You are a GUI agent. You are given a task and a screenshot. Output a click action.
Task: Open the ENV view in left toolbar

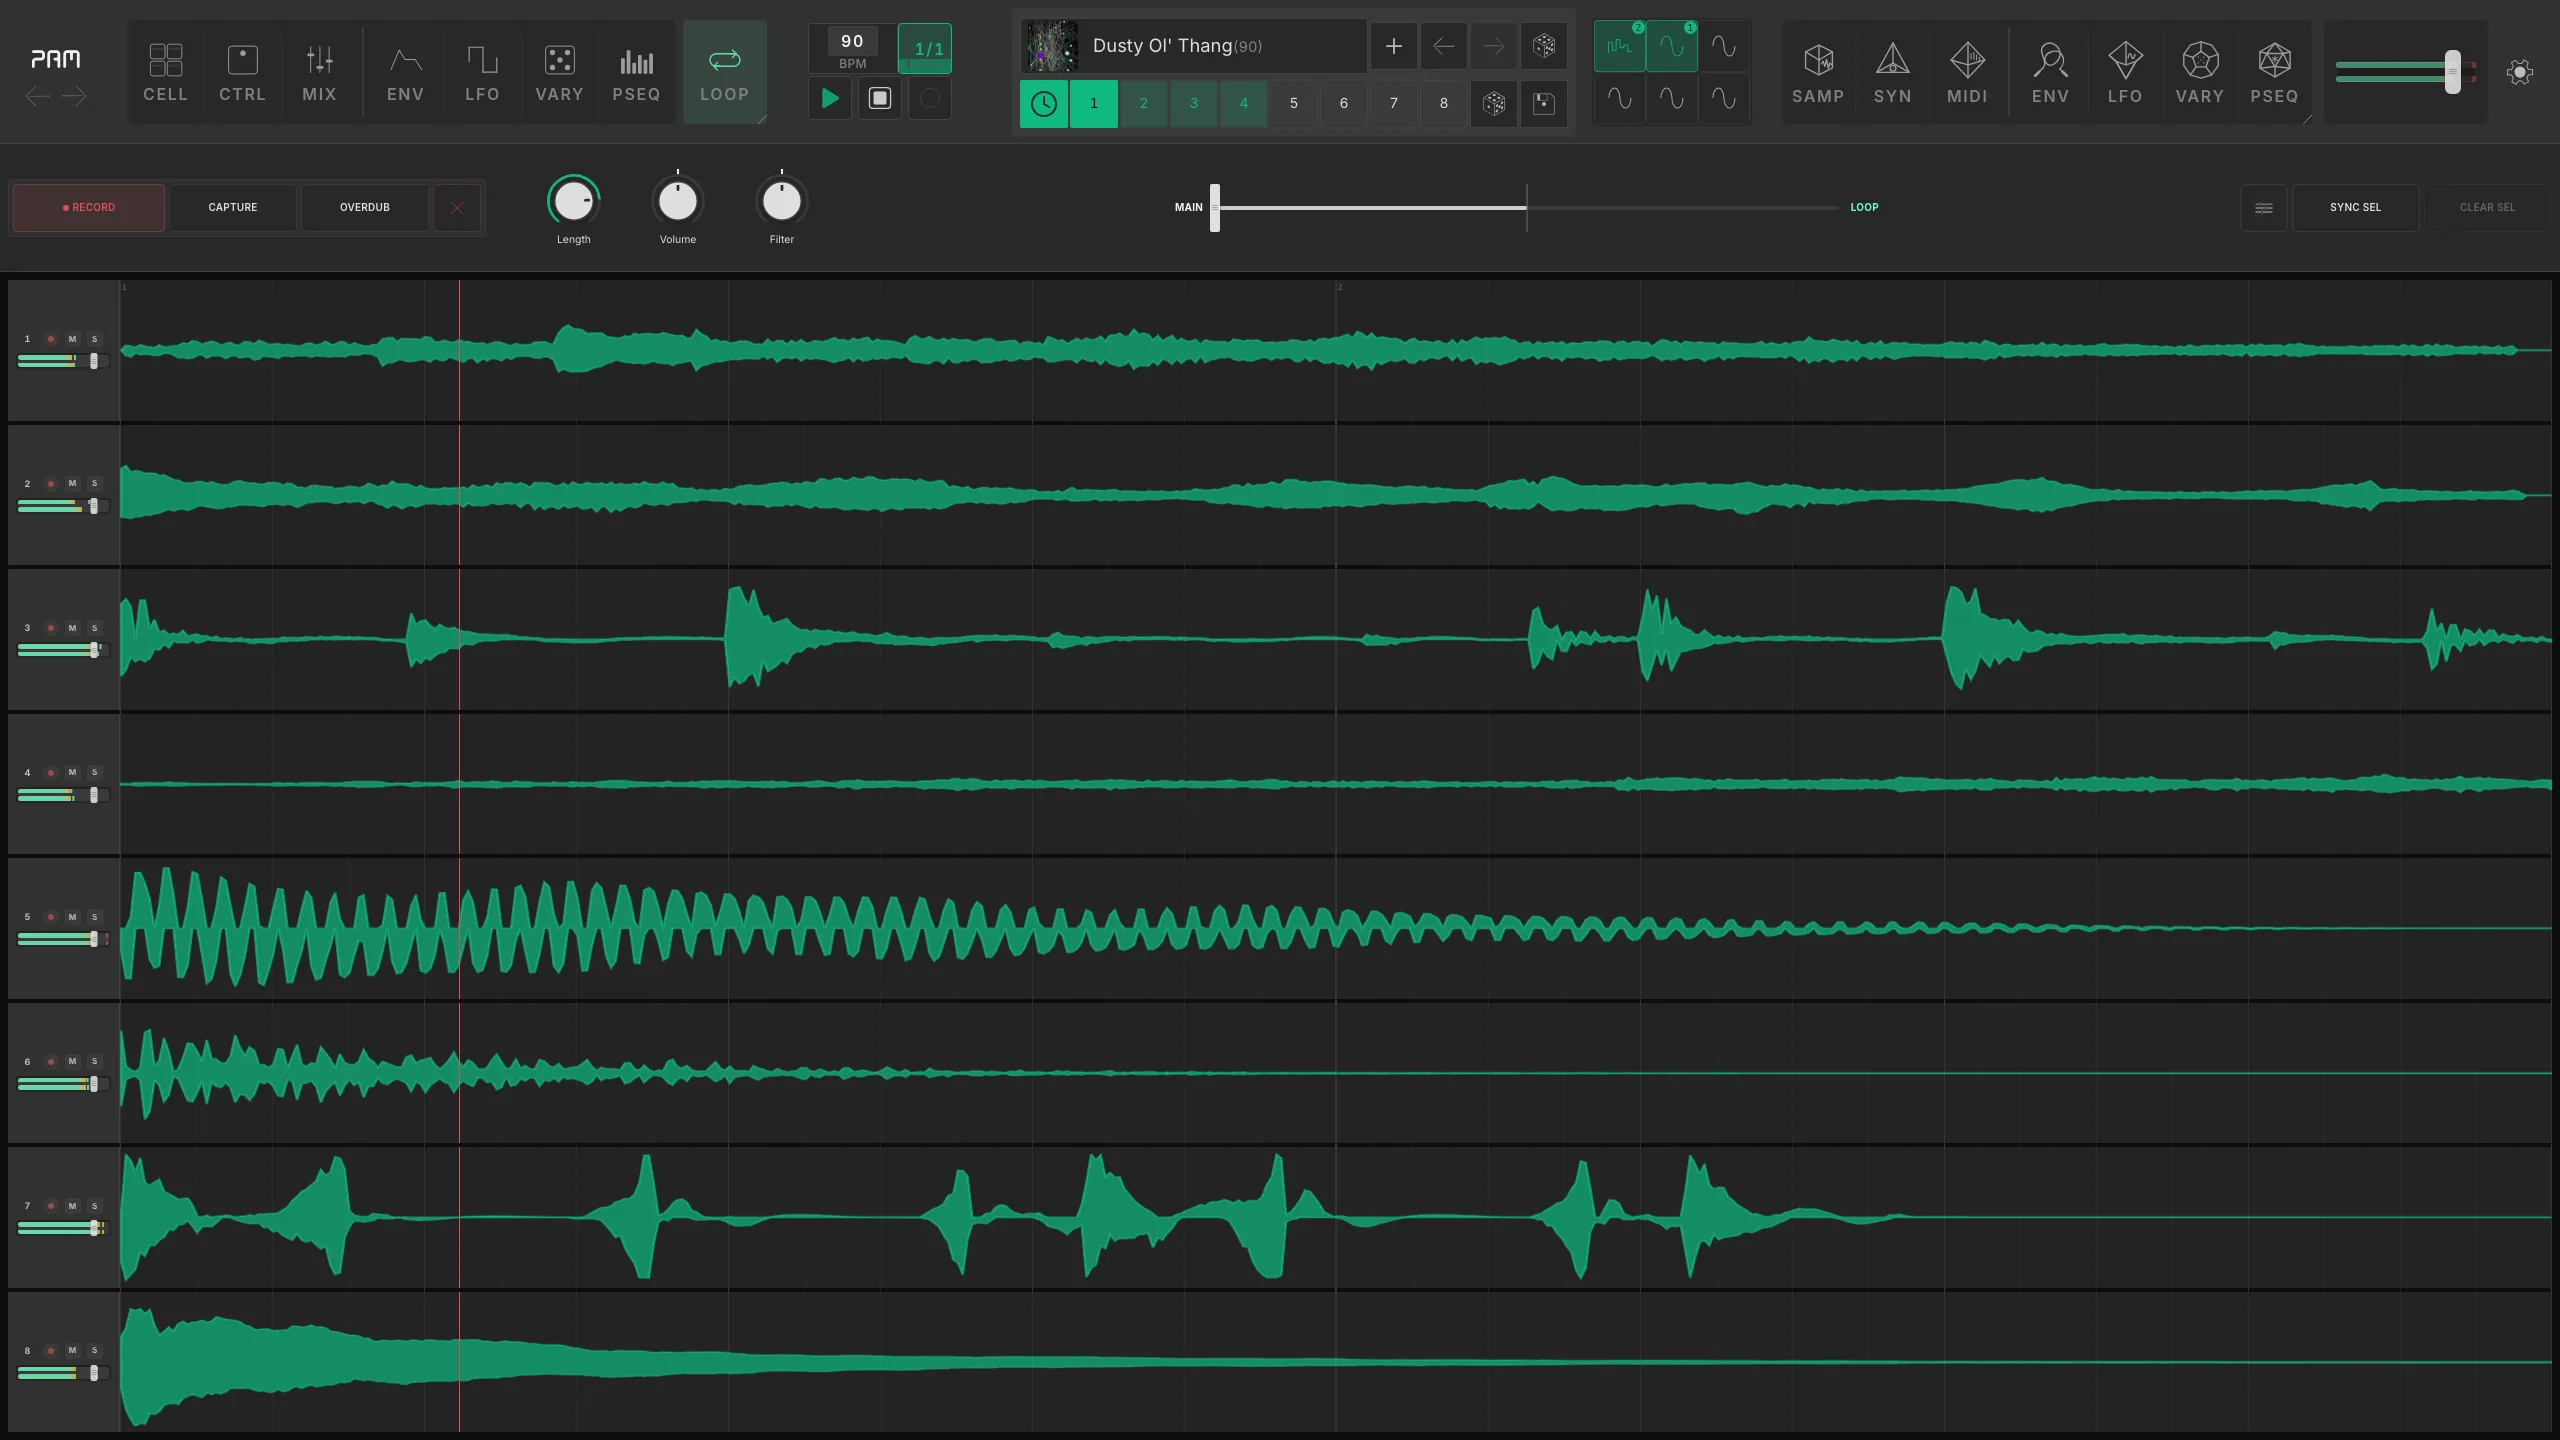click(x=405, y=72)
